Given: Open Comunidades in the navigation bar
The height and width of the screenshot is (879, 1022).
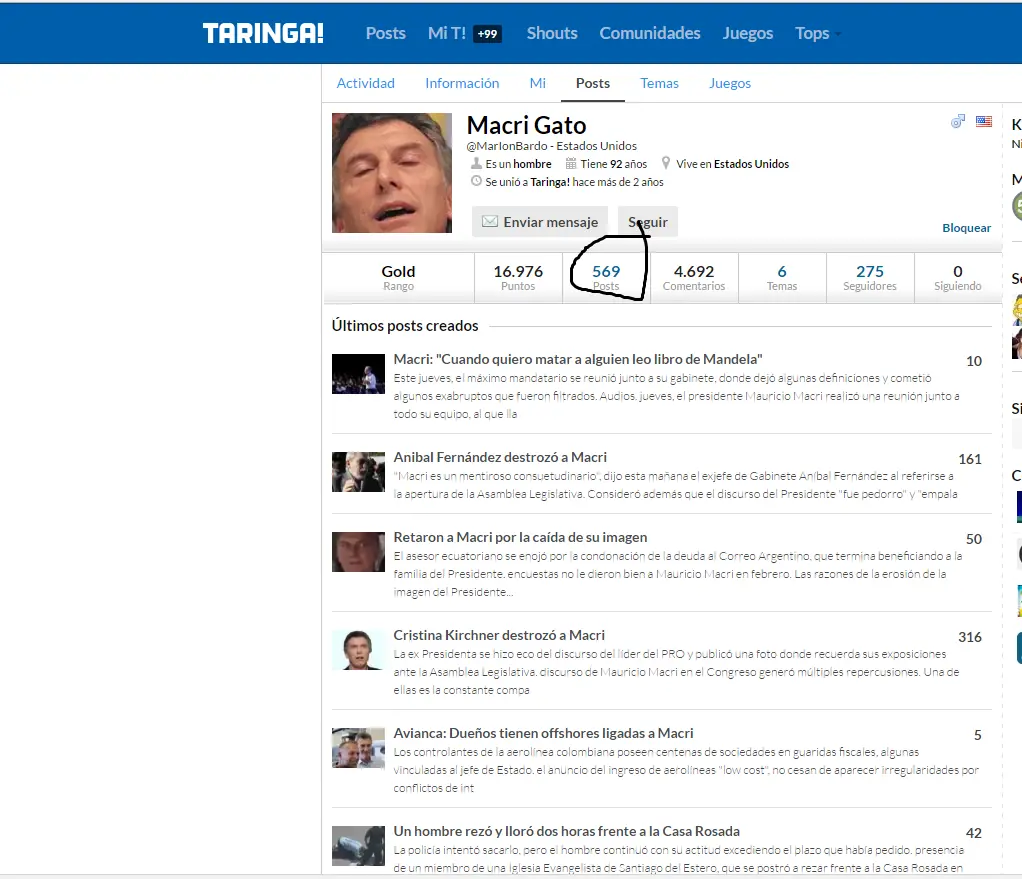Looking at the screenshot, I should pyautogui.click(x=650, y=33).
